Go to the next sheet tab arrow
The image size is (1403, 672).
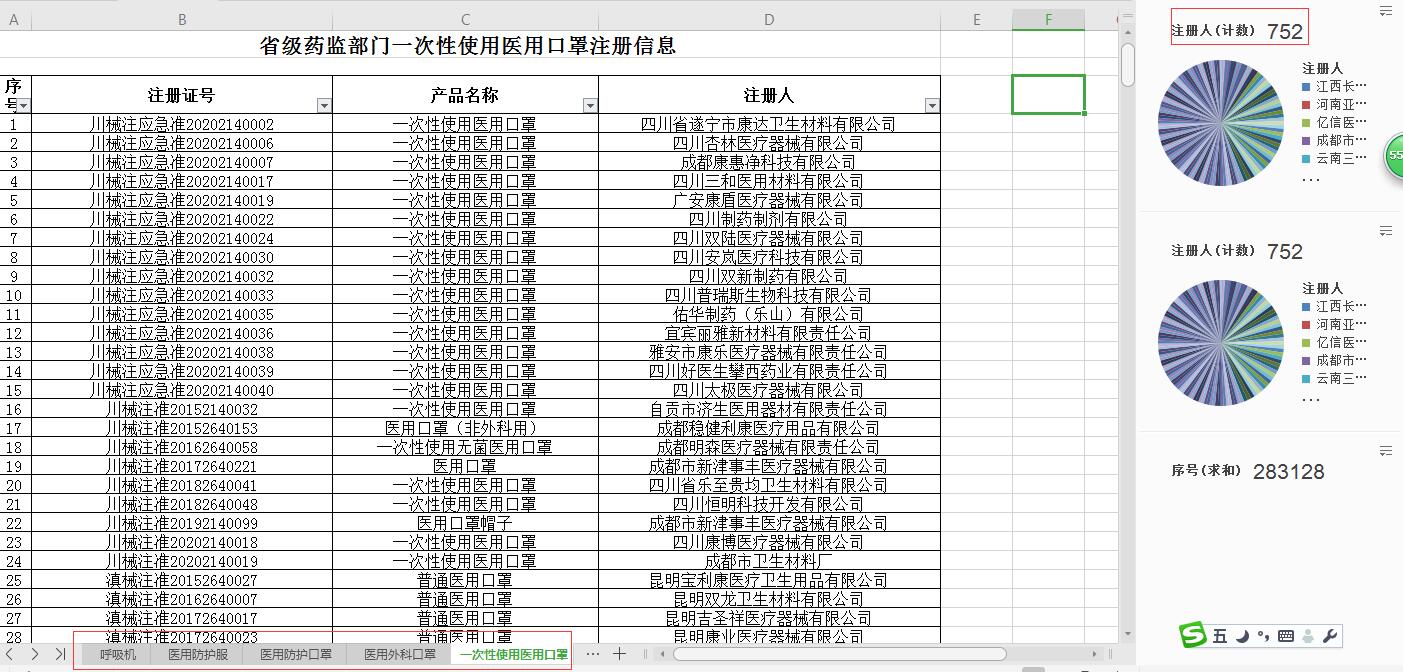35,654
